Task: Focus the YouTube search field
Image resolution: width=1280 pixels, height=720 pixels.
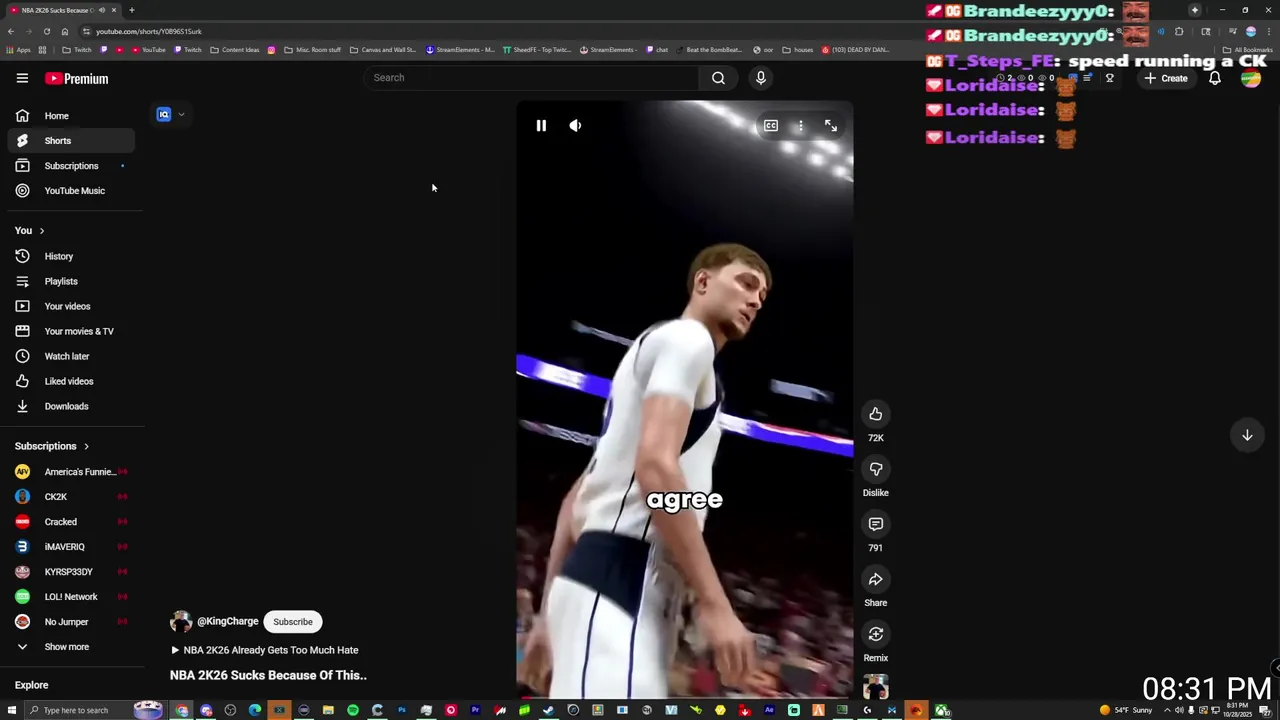Action: click(532, 78)
